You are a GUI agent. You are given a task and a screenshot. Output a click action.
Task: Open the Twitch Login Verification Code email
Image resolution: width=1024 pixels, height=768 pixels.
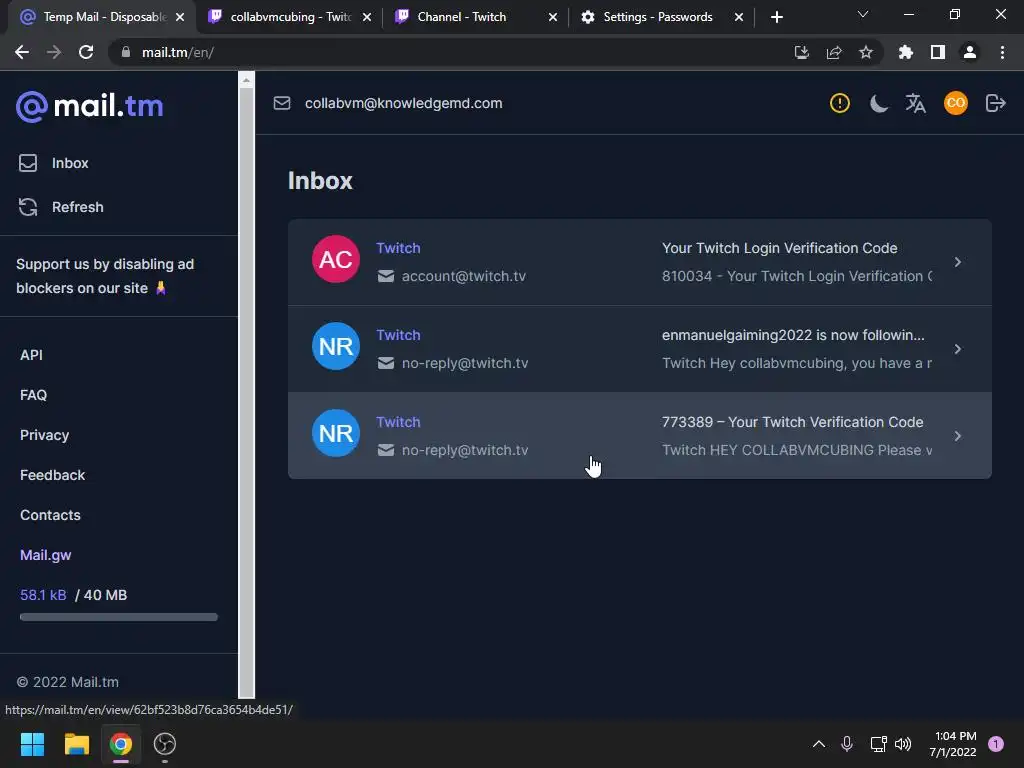tap(639, 262)
